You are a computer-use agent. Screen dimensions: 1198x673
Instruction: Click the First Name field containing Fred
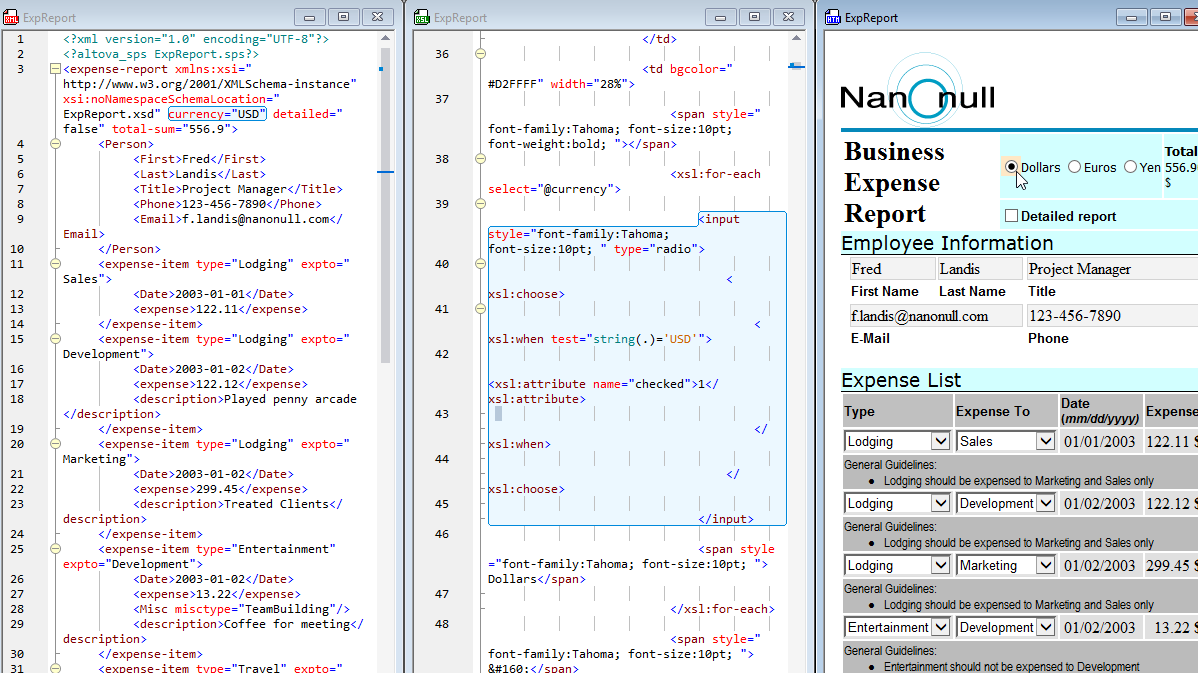point(892,269)
